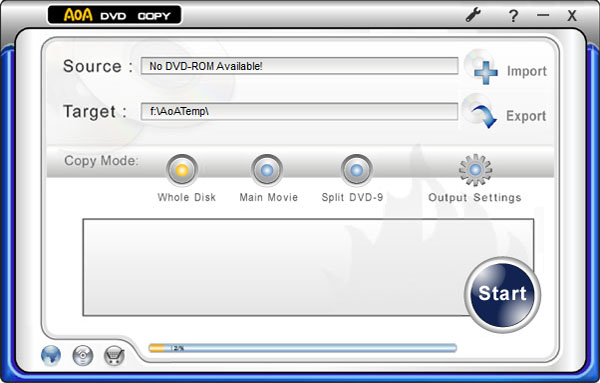Click the progress bar showing 2%

click(303, 348)
